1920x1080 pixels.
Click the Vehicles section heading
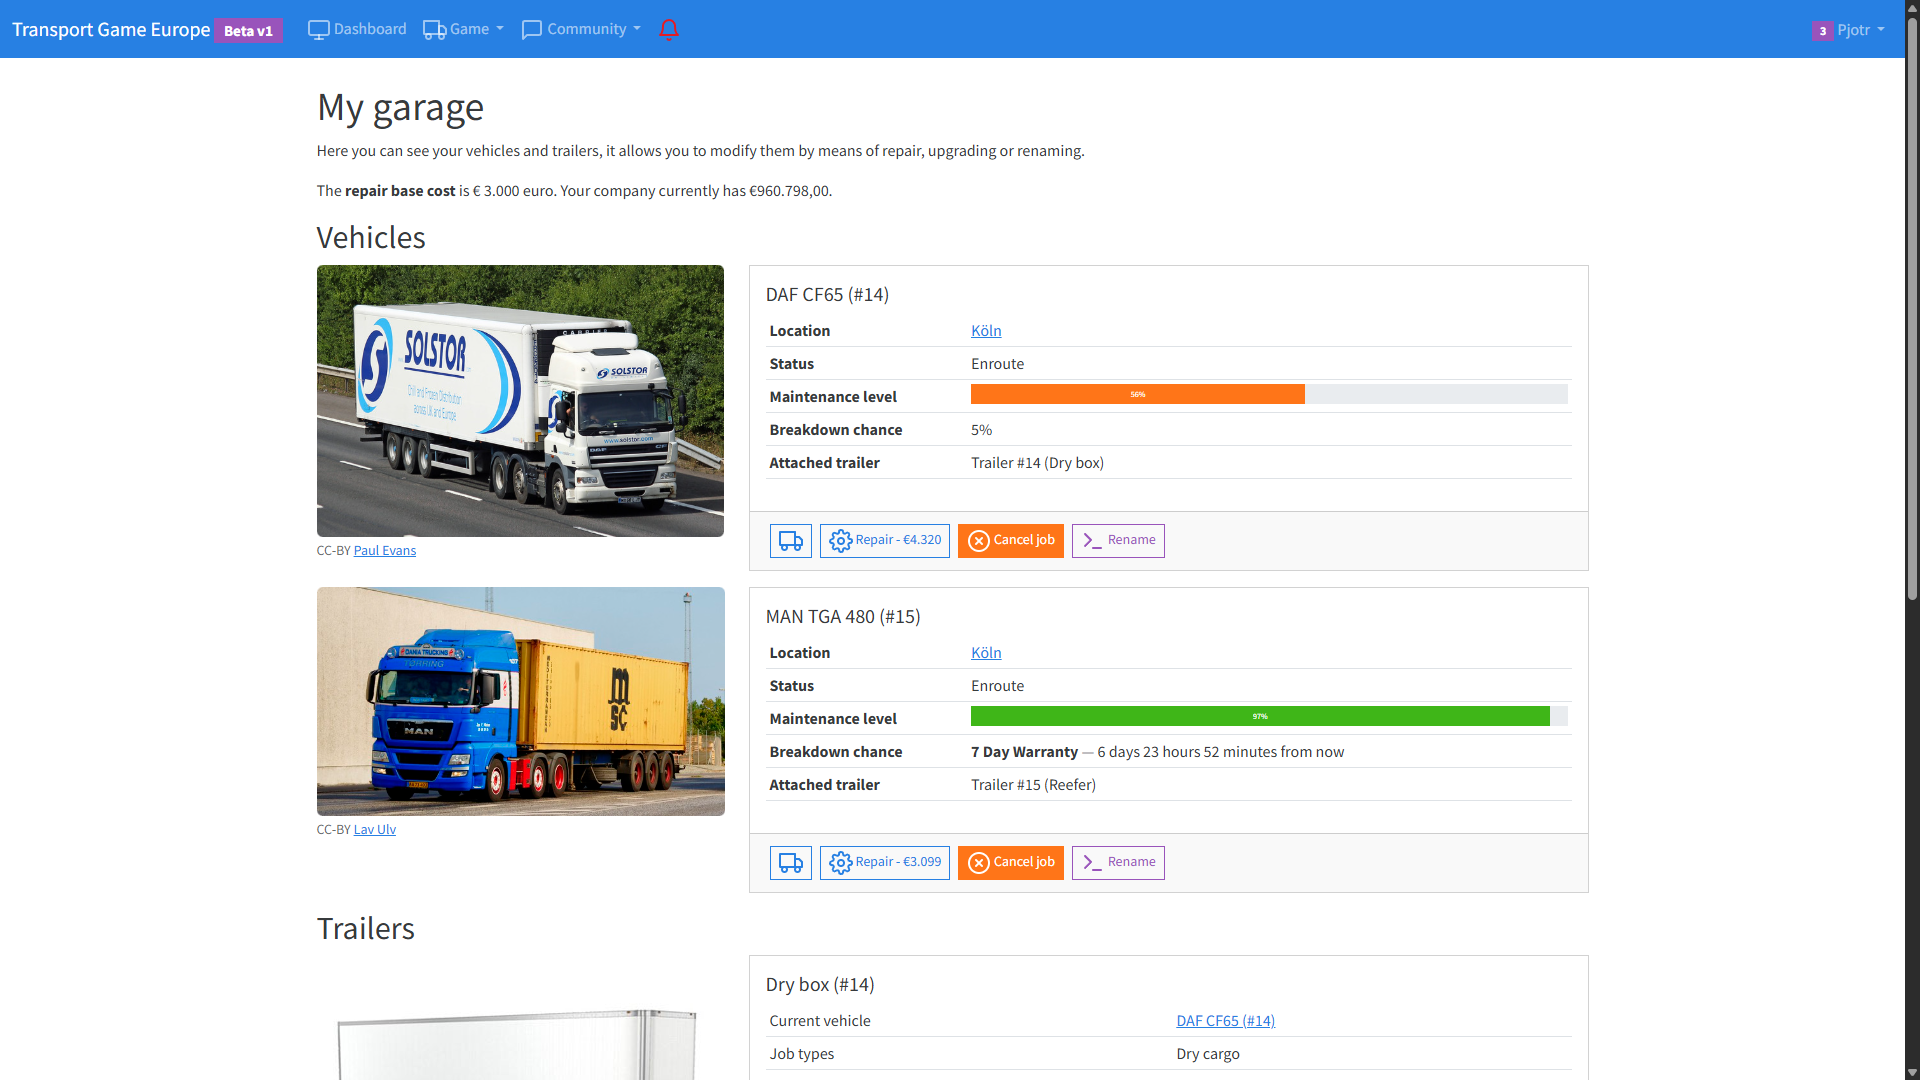tap(371, 238)
